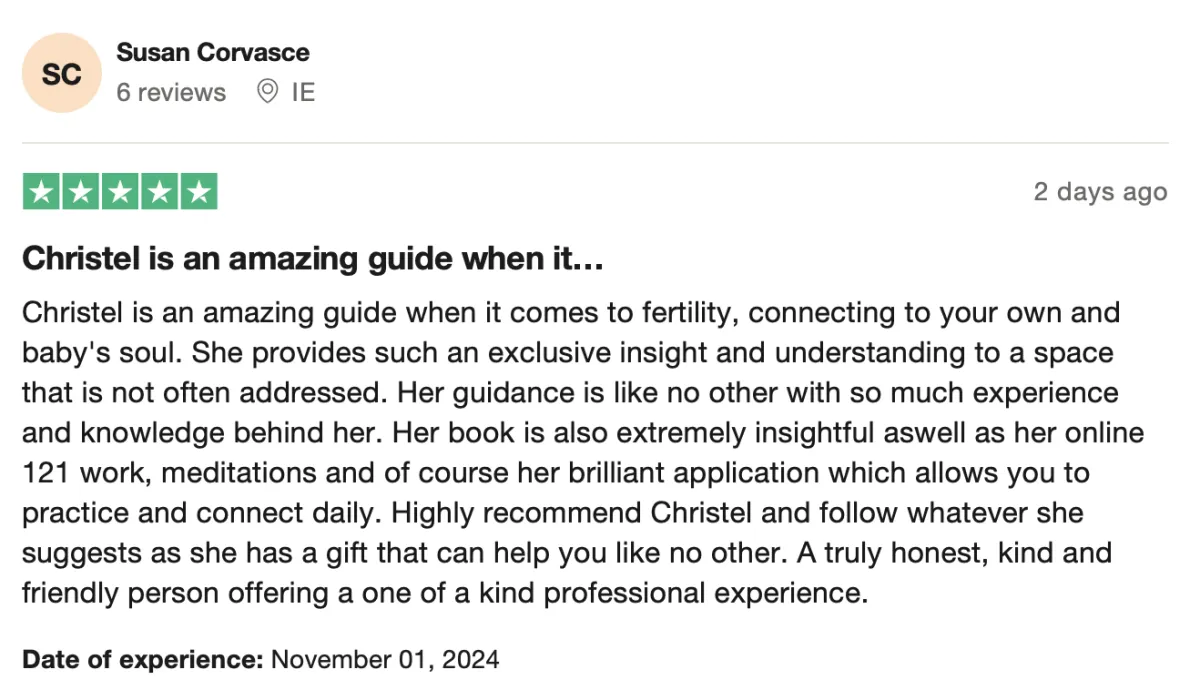Viewport: 1200px width, 690px height.
Task: Click the November 01, 2024 date text
Action: coord(385,660)
